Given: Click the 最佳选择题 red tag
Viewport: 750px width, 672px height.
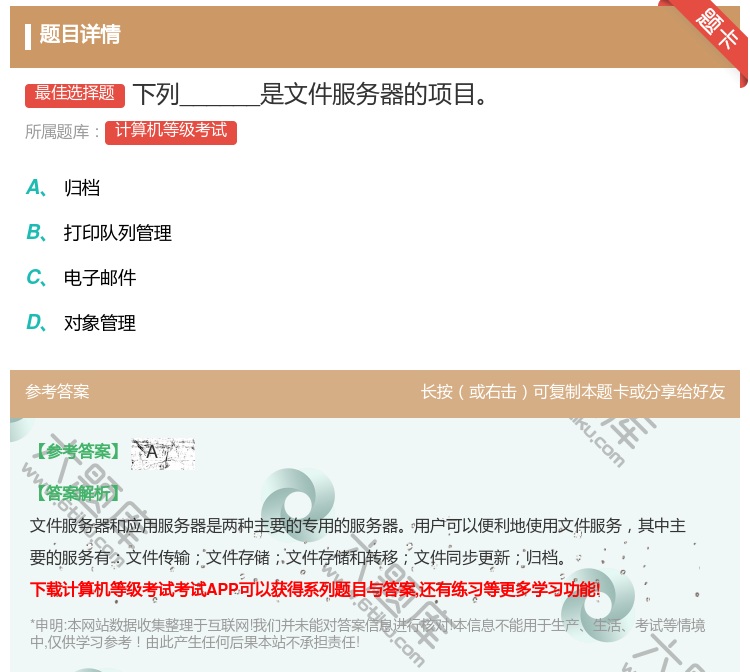Looking at the screenshot, I should tap(75, 94).
